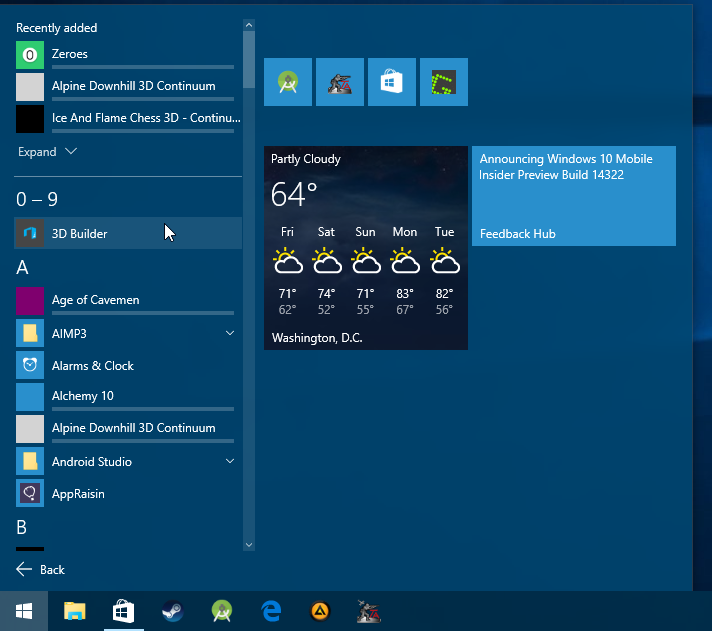This screenshot has width=712, height=631.
Task: Click the recently added Alpine Downhill icon
Action: coord(30,87)
